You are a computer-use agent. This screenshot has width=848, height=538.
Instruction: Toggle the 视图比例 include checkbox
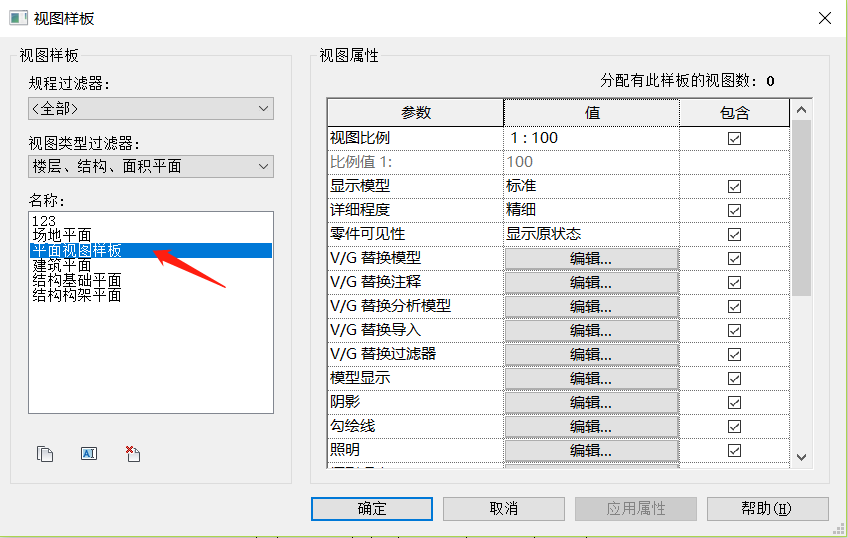click(x=735, y=138)
